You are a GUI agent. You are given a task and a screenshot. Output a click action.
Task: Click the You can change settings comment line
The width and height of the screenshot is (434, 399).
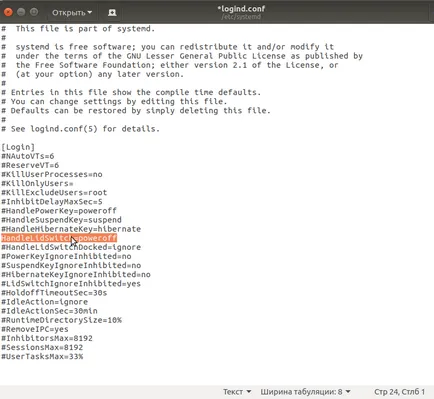[114, 101]
